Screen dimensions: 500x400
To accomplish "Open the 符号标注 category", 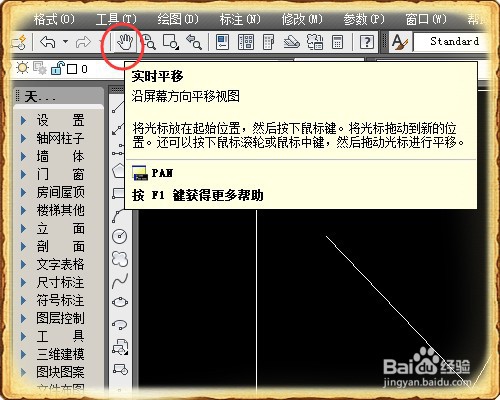I will click(x=60, y=301).
